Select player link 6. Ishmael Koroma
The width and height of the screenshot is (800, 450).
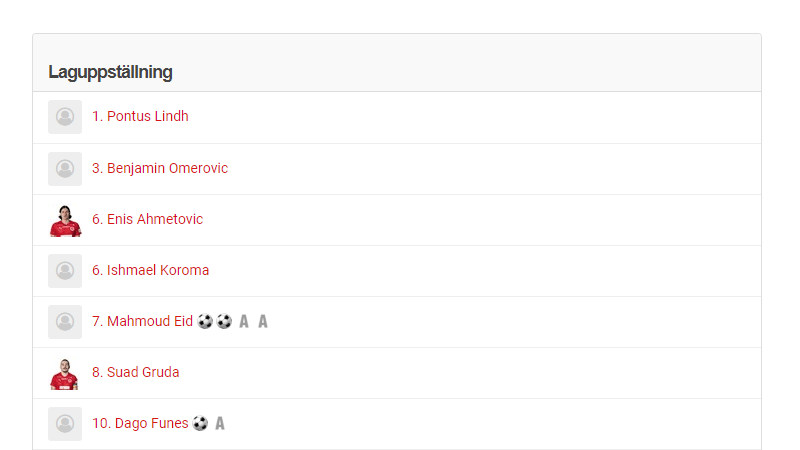click(150, 270)
